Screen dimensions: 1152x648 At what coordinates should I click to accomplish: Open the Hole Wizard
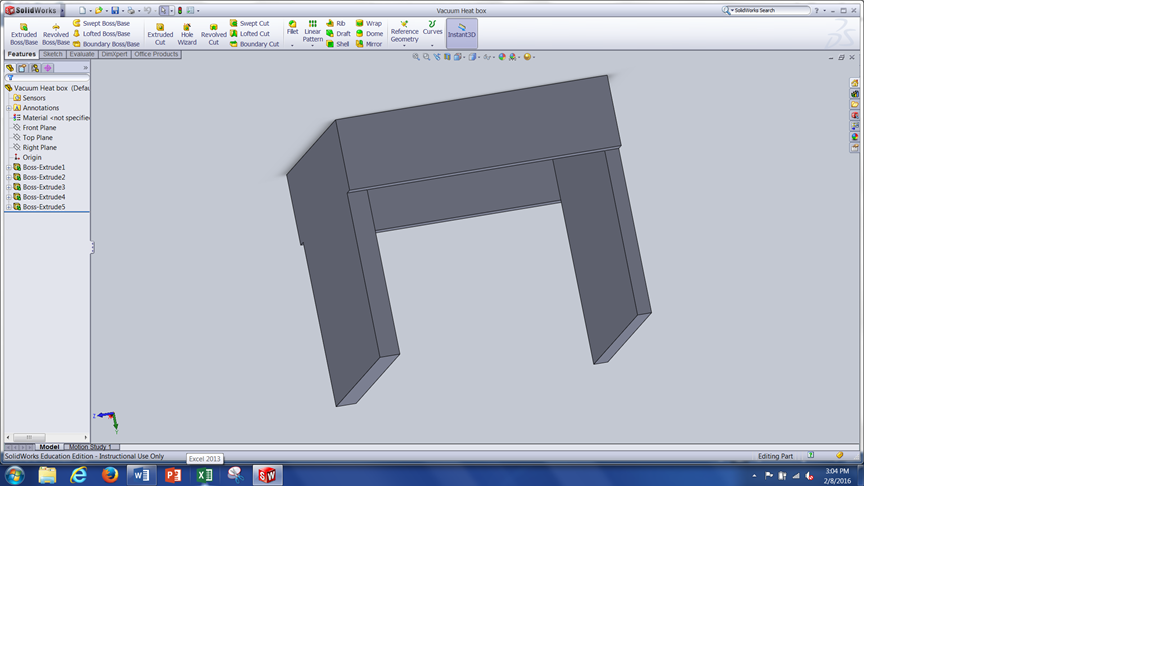187,34
